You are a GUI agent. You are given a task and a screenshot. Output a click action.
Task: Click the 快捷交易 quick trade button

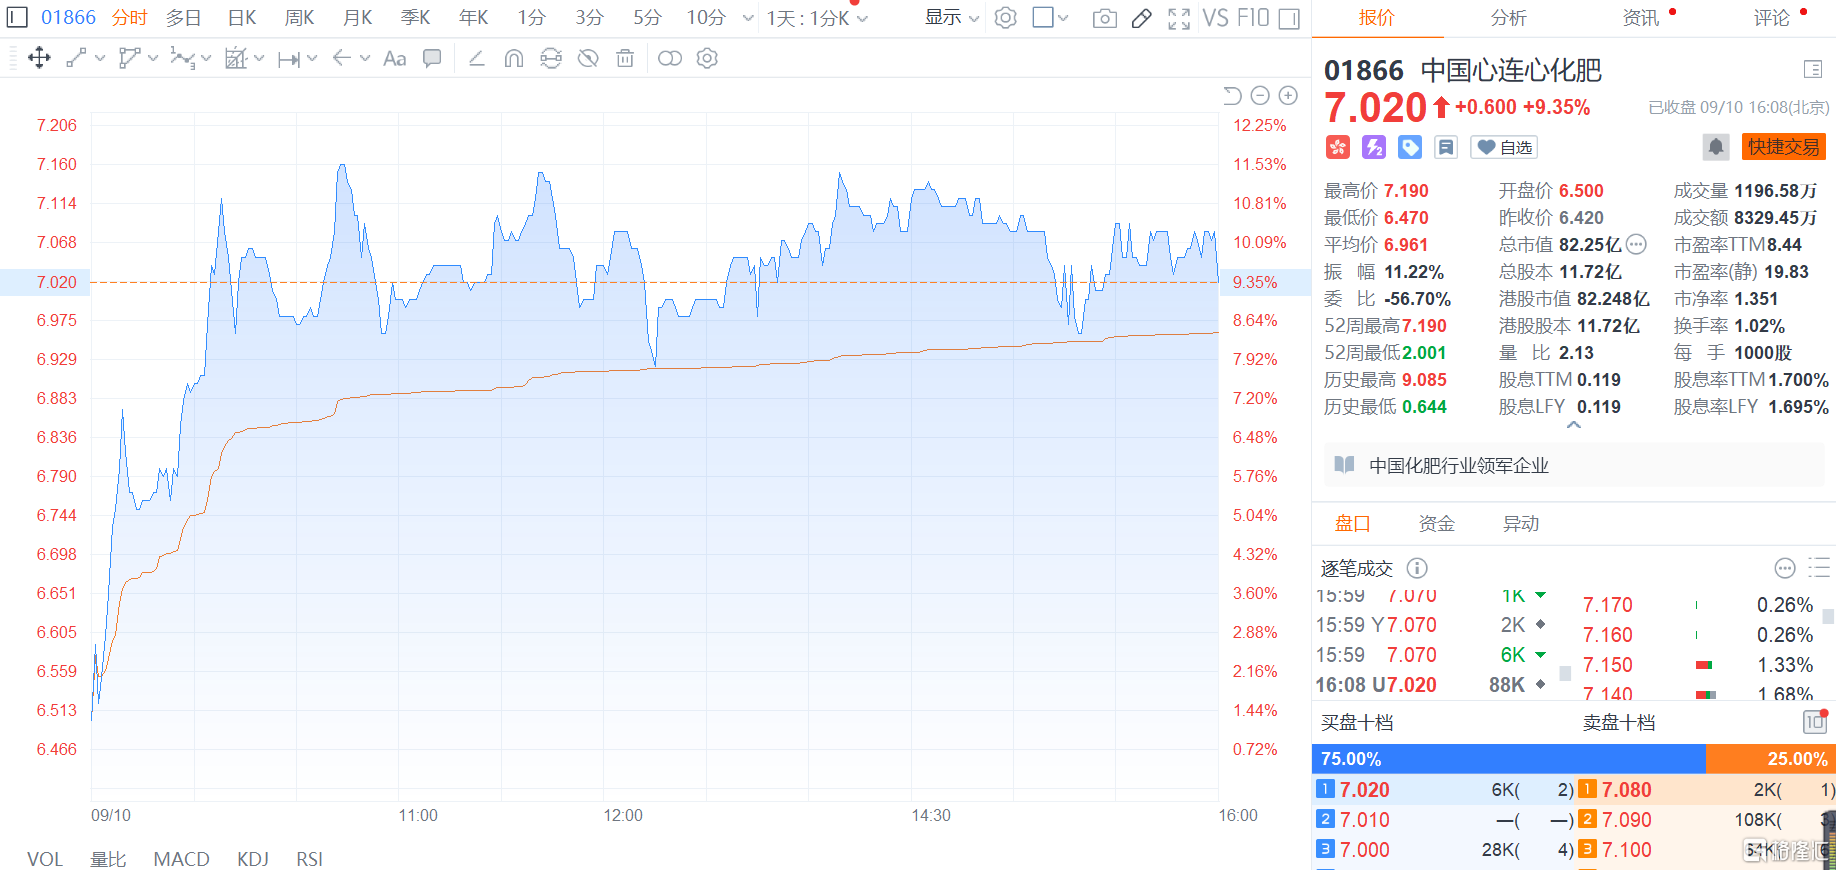[x=1783, y=147]
